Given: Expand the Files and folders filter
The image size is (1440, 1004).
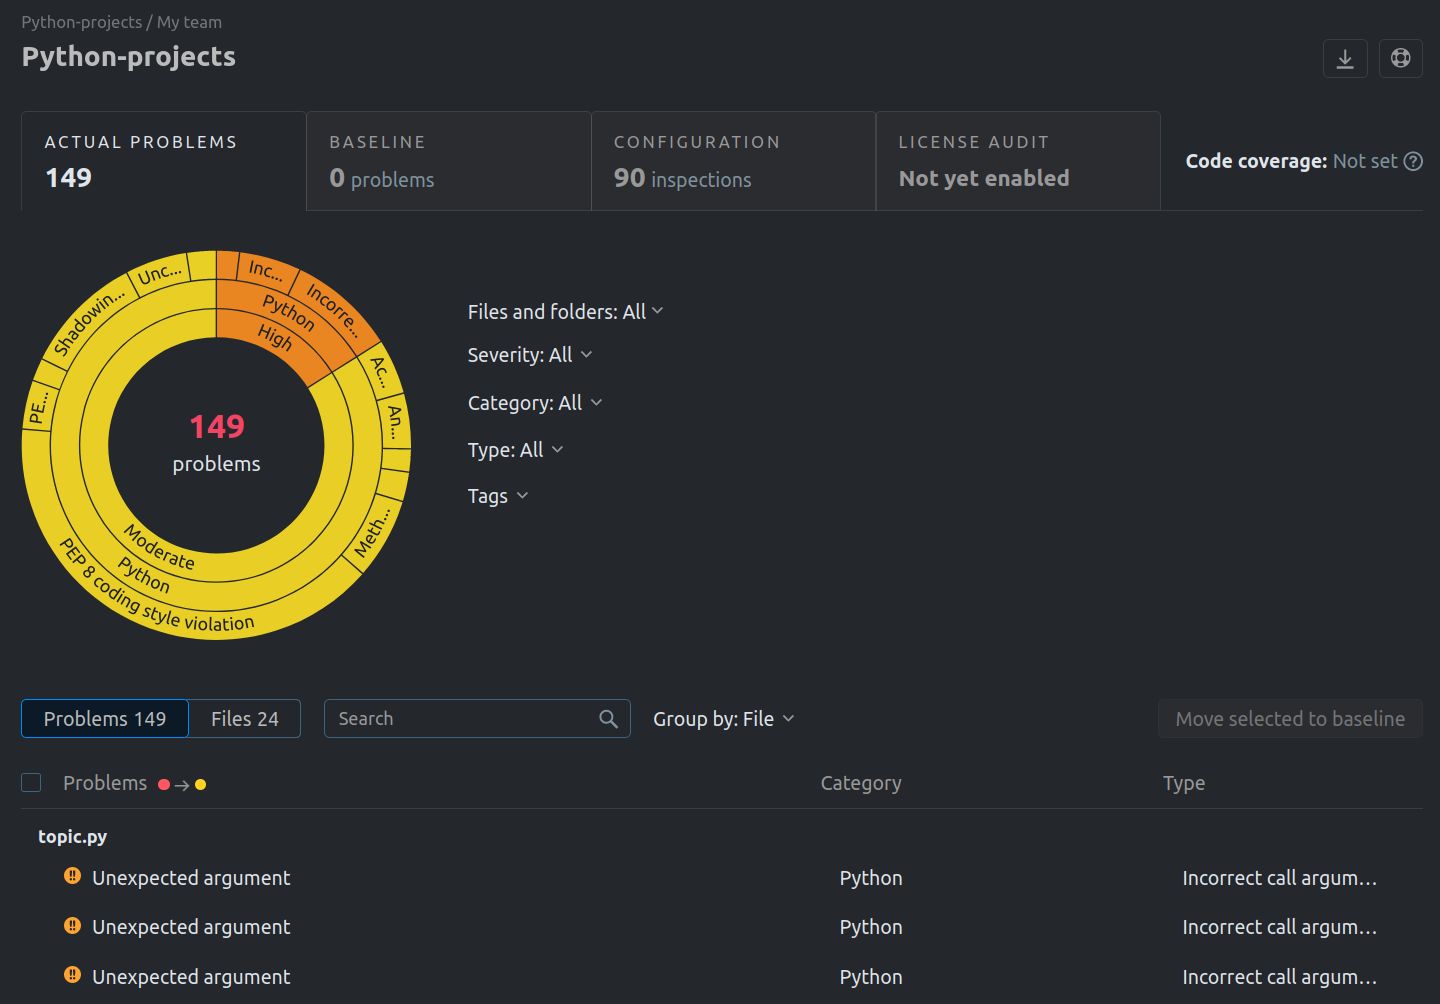Looking at the screenshot, I should 565,312.
